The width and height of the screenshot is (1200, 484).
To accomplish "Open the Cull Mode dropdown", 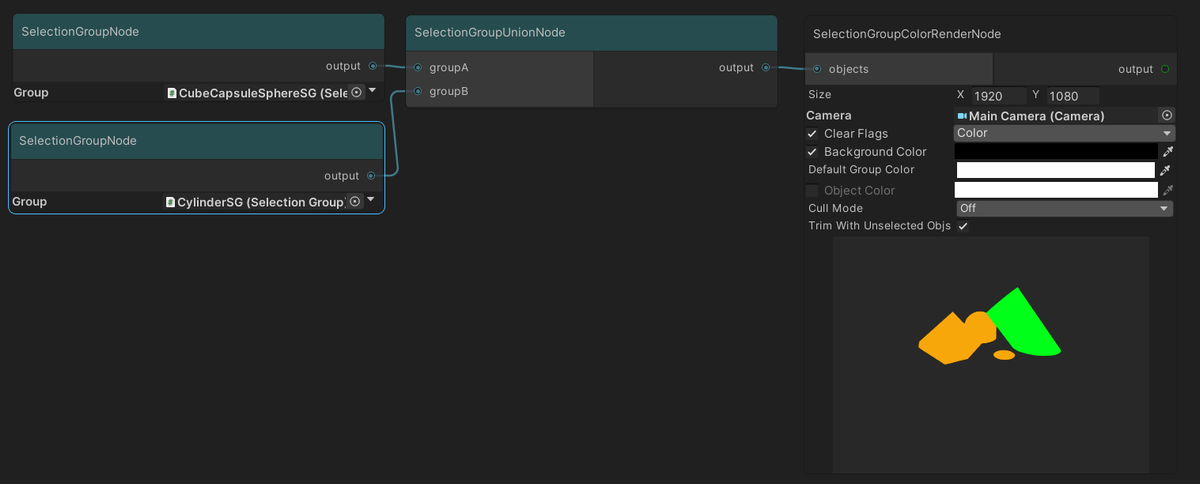I will [1064, 208].
